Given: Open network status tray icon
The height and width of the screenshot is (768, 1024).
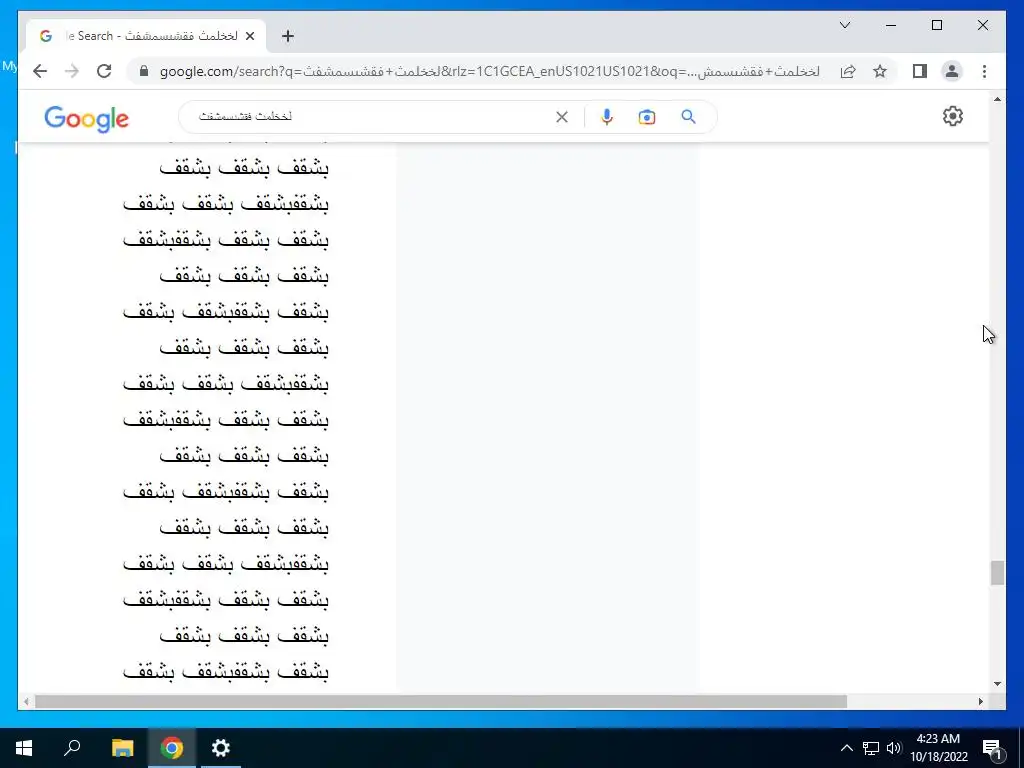Looking at the screenshot, I should (x=871, y=748).
